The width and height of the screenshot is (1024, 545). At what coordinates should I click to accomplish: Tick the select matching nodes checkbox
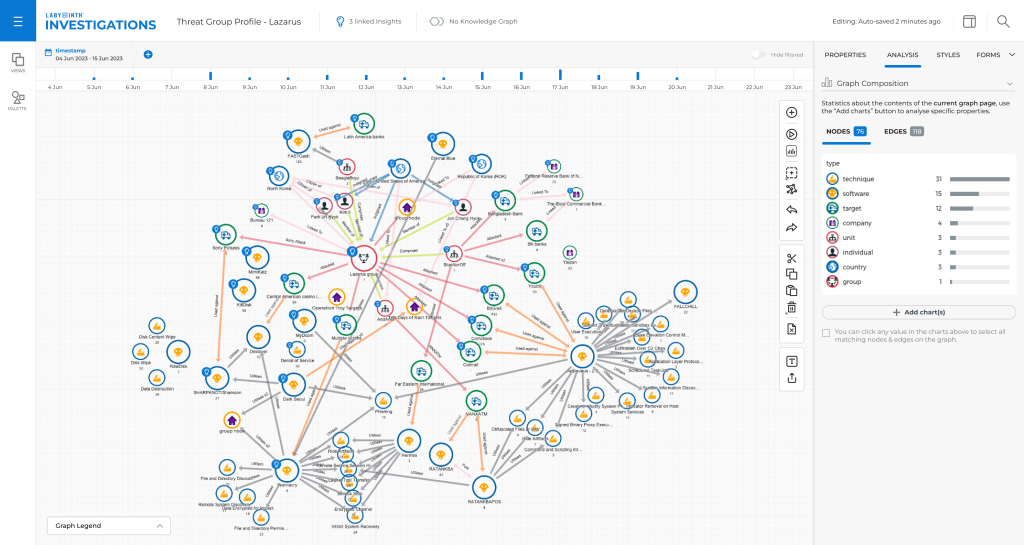tap(826, 333)
